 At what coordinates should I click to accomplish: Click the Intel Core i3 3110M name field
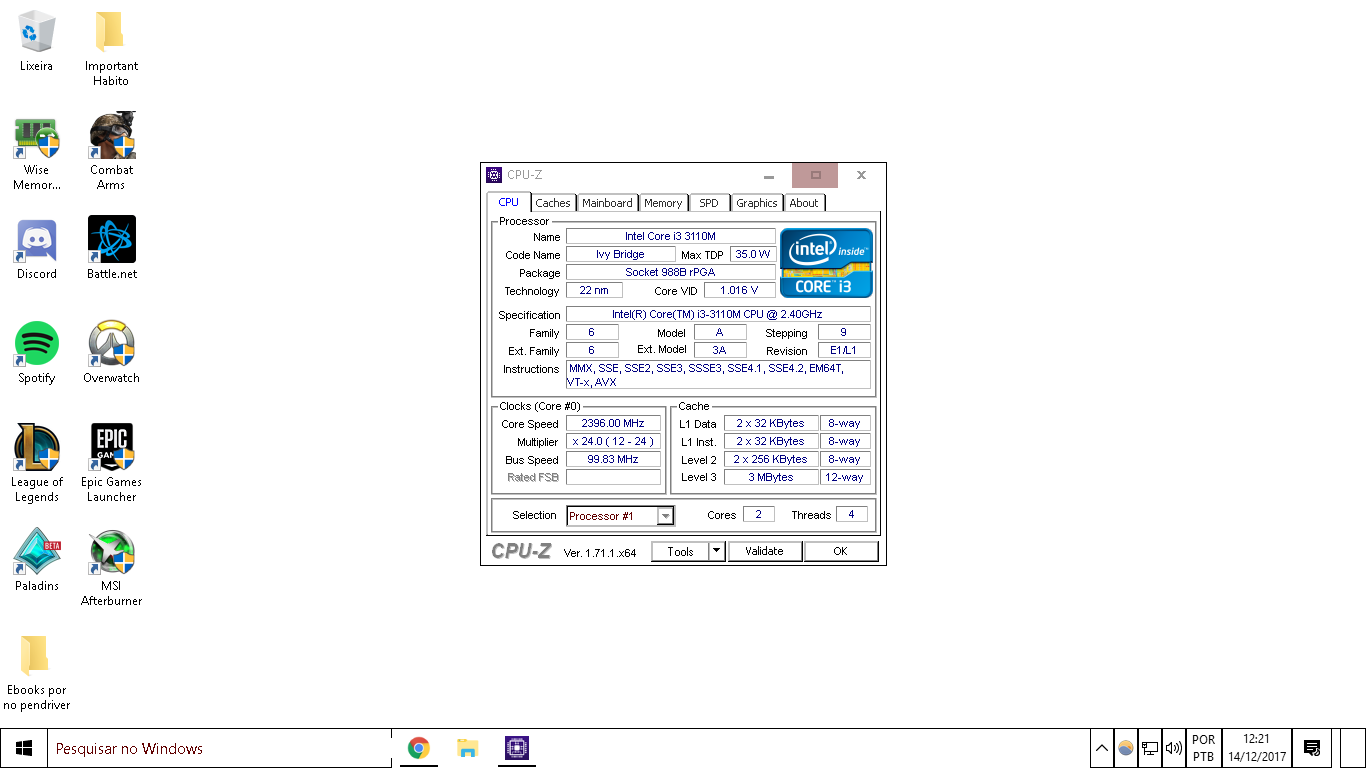pyautogui.click(x=670, y=236)
